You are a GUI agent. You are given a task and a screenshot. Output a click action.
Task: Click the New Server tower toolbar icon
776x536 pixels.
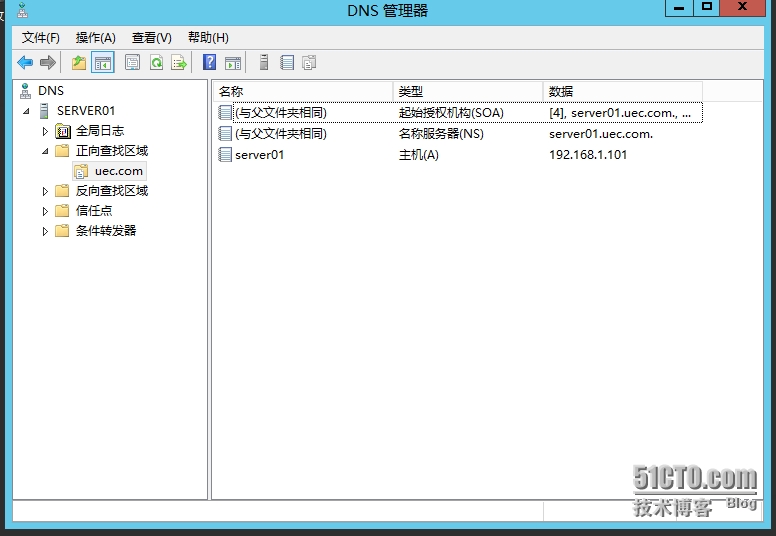(x=264, y=62)
